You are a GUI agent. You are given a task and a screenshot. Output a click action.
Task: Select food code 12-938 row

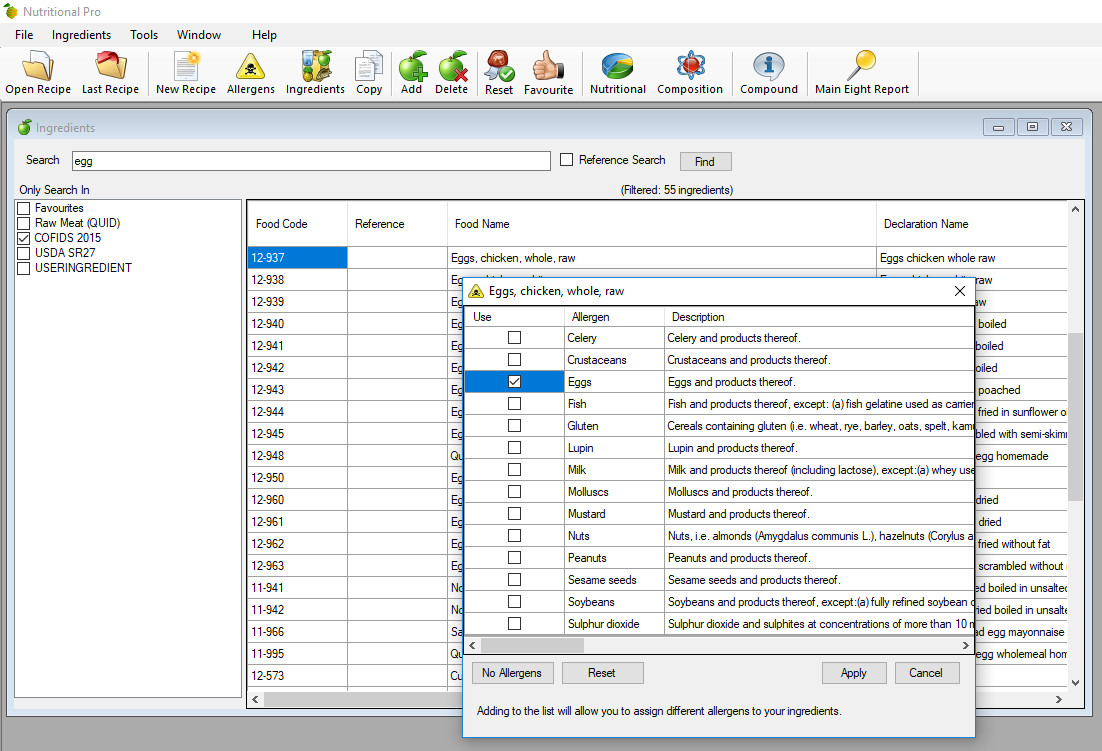pos(298,280)
